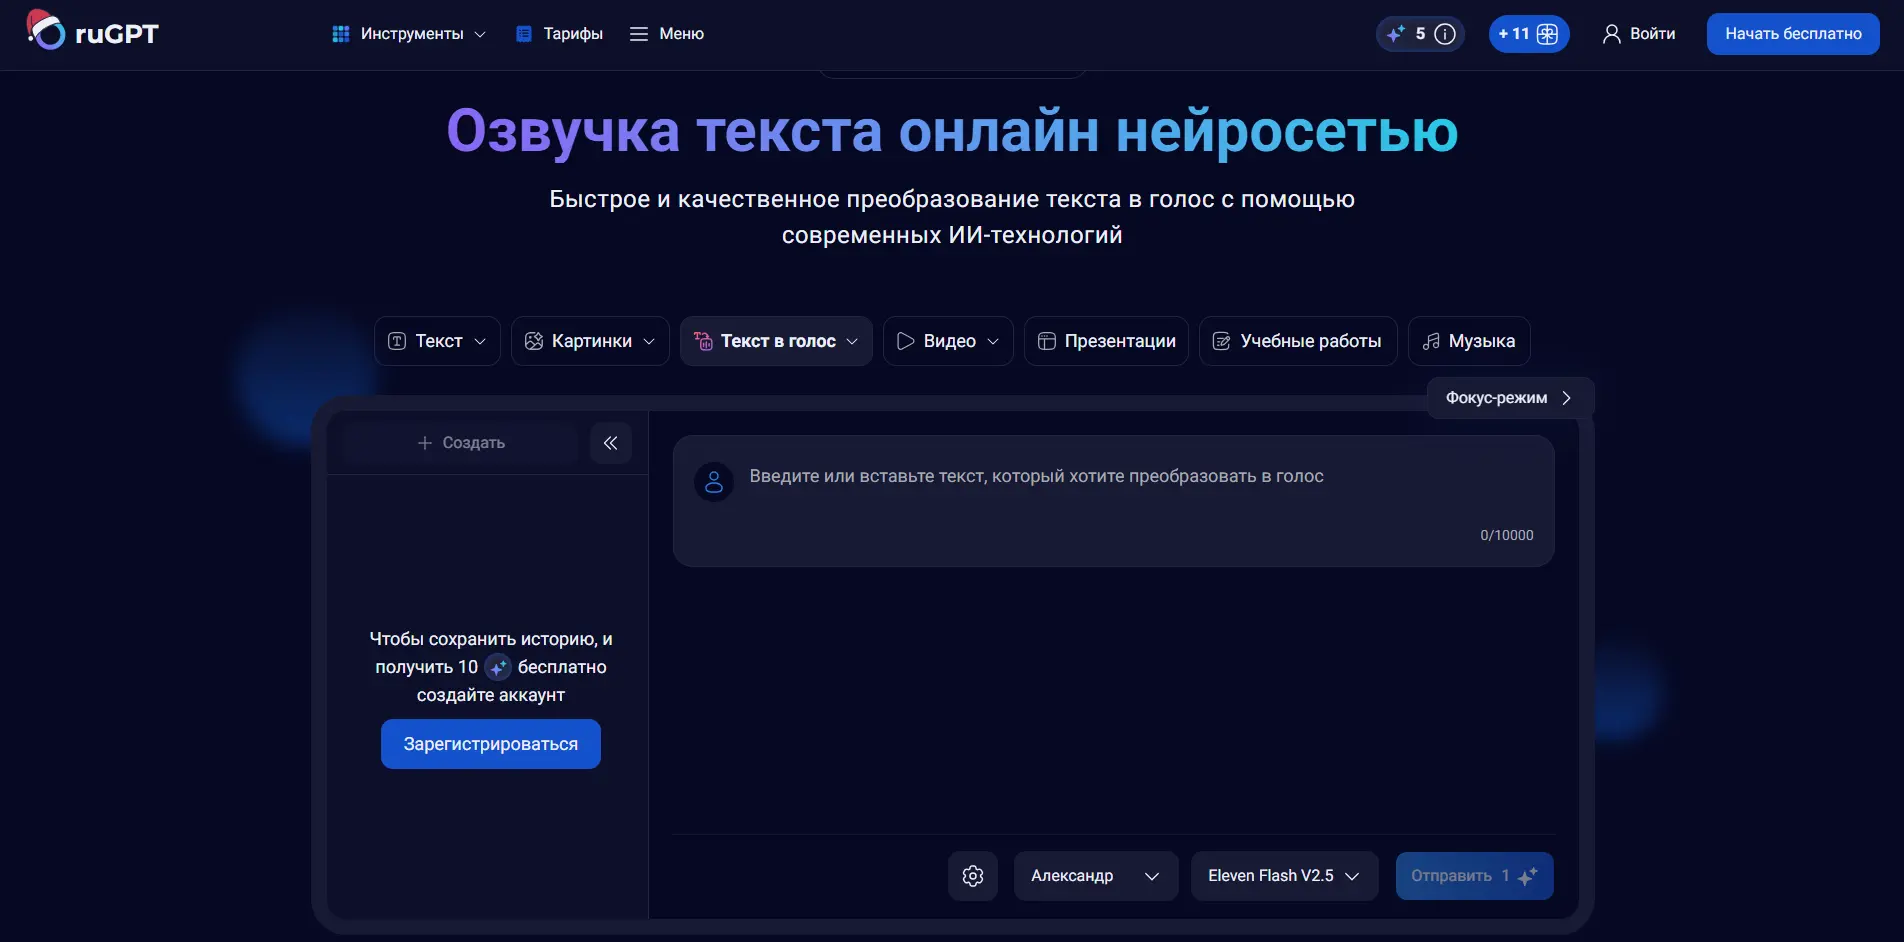
Task: Open the Картинки tool icon
Action: [535, 341]
